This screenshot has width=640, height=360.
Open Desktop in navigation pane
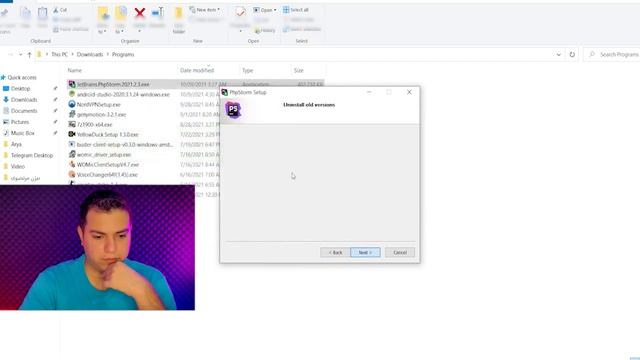[20, 89]
